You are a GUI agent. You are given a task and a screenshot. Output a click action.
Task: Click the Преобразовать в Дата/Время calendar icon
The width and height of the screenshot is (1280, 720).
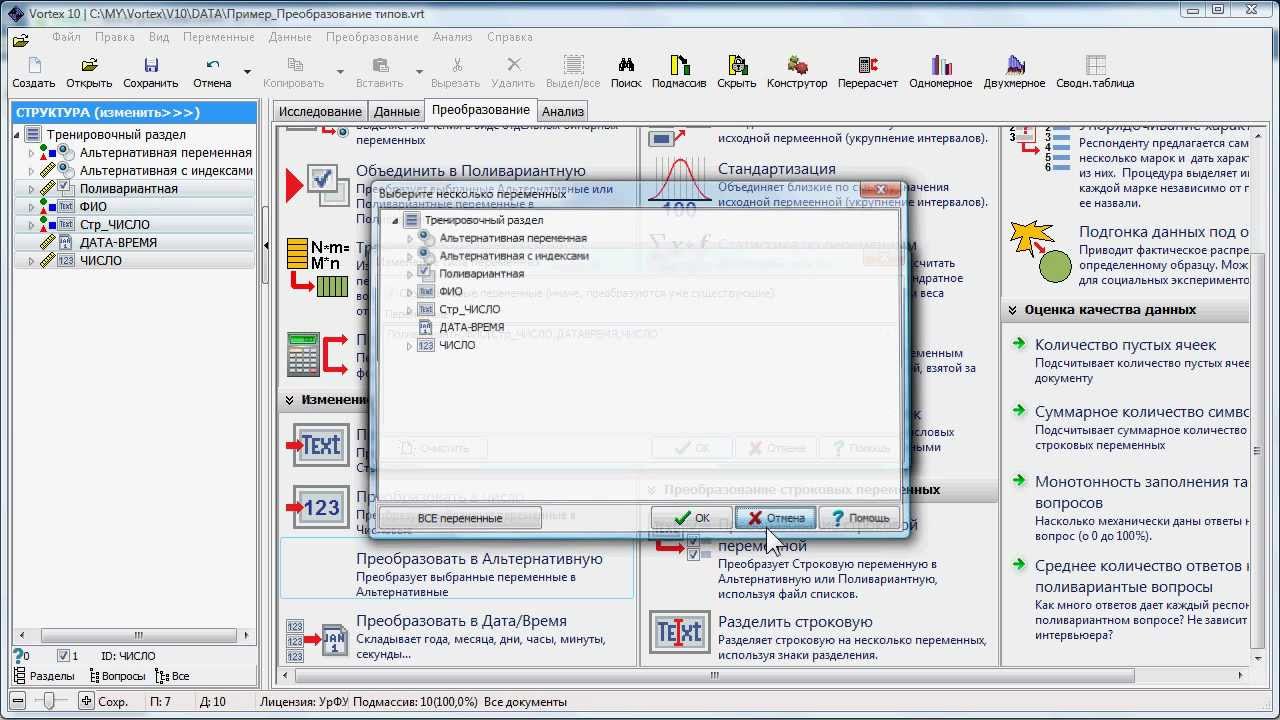point(319,640)
